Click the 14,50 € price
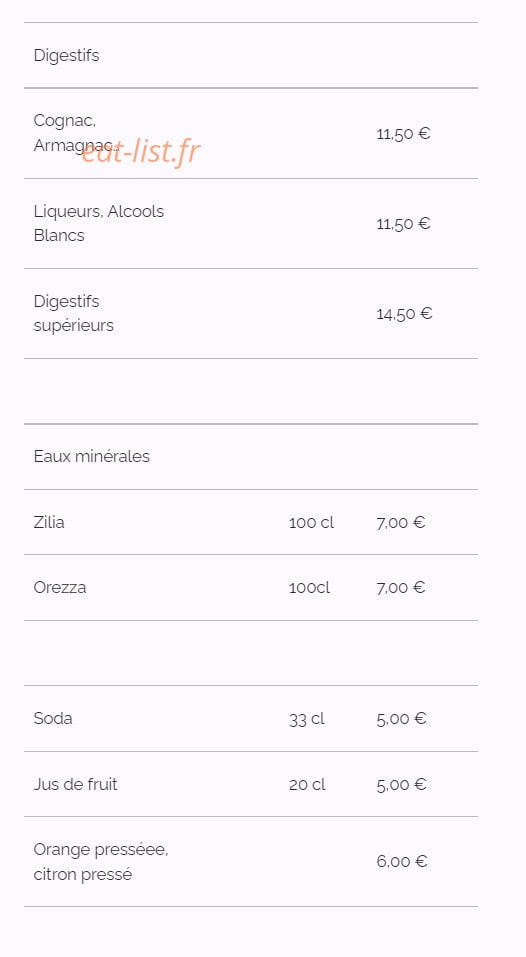526x957 pixels. [x=404, y=314]
